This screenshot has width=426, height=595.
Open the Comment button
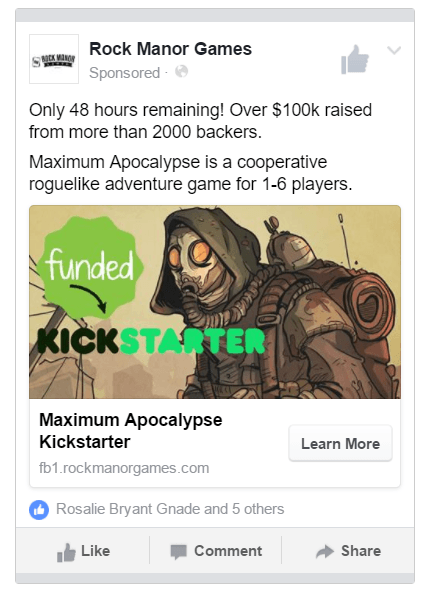[x=215, y=551]
